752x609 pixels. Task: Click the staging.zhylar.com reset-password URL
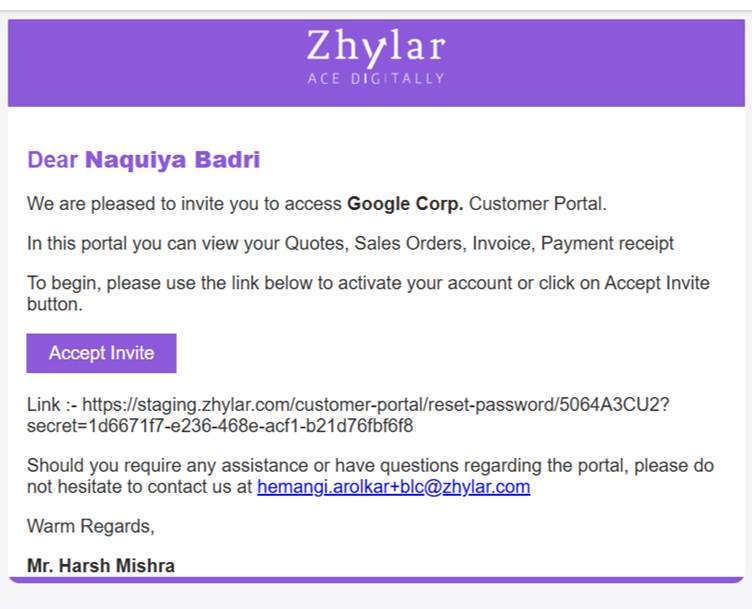pyautogui.click(x=374, y=405)
